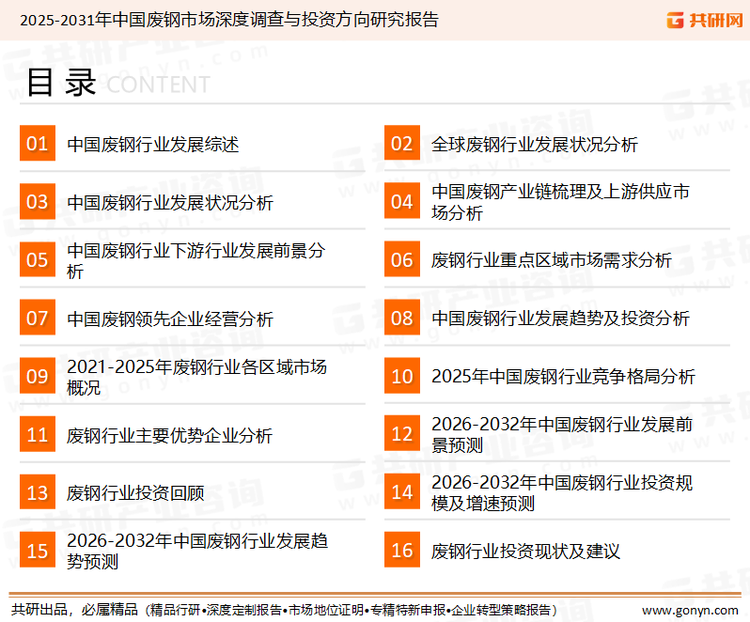This screenshot has height=622, width=750.
Task: Click the orange 15 number box
Action: click(37, 550)
